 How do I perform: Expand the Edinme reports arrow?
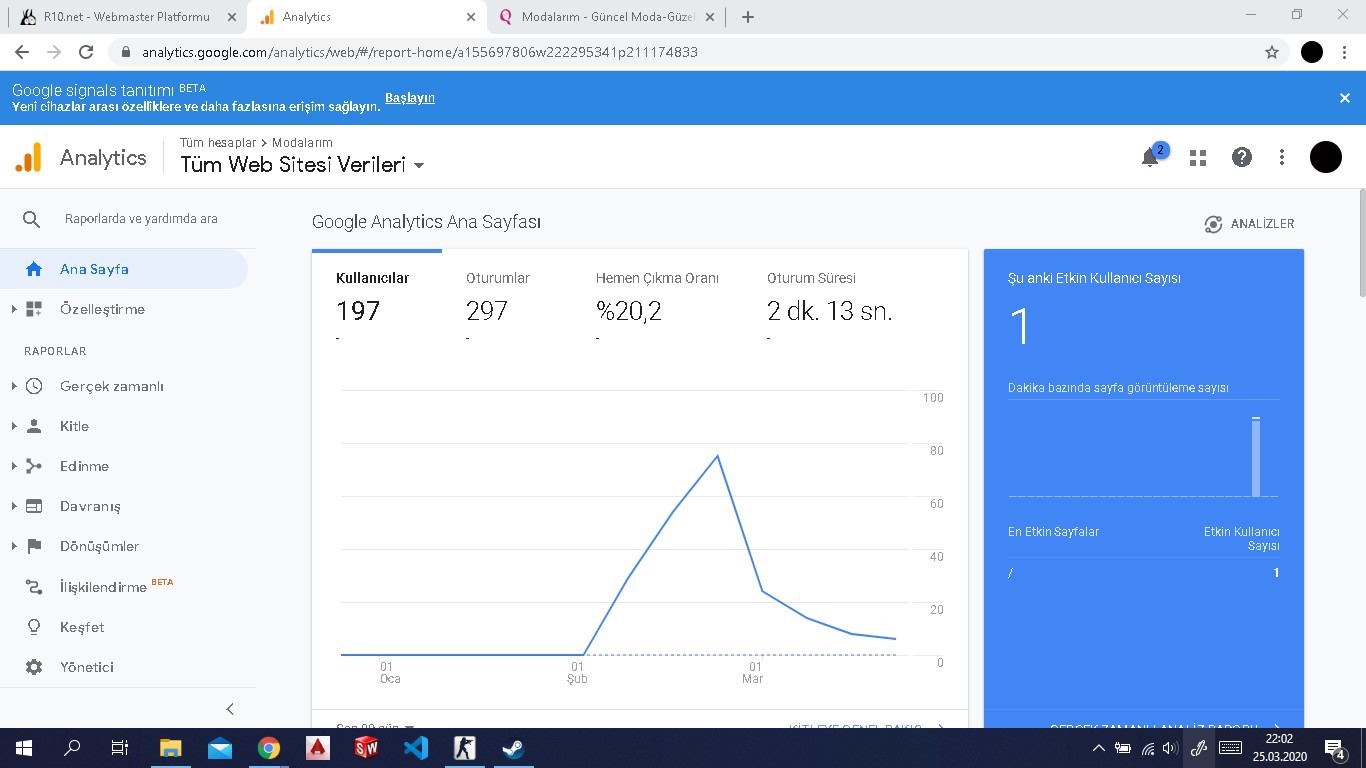point(14,466)
